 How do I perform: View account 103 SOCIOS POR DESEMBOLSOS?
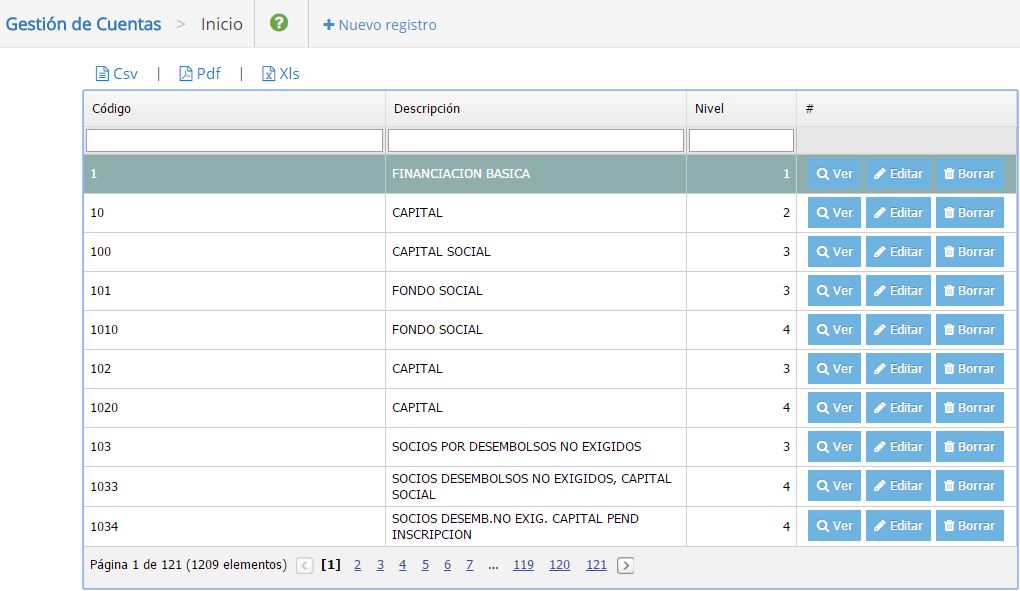(834, 447)
